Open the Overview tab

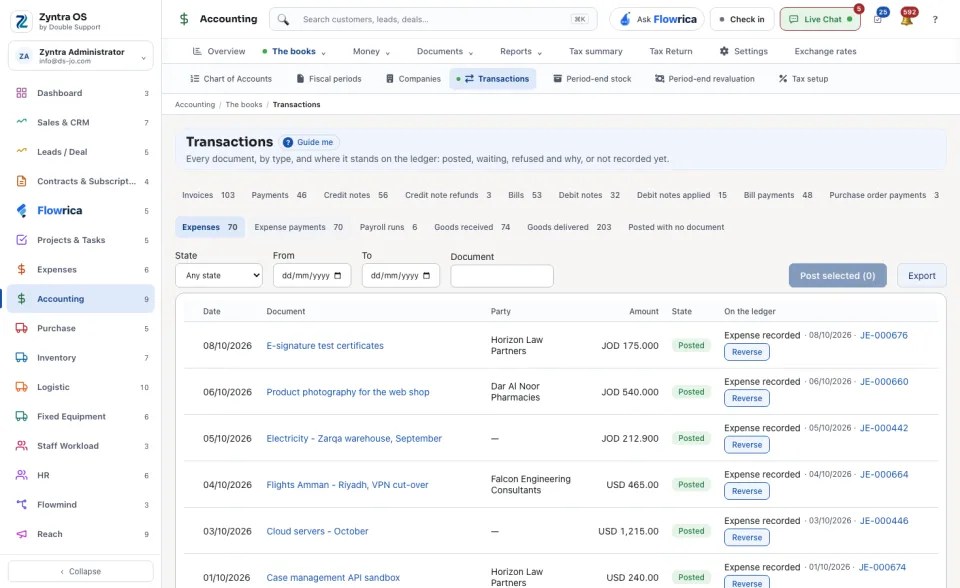tap(219, 51)
